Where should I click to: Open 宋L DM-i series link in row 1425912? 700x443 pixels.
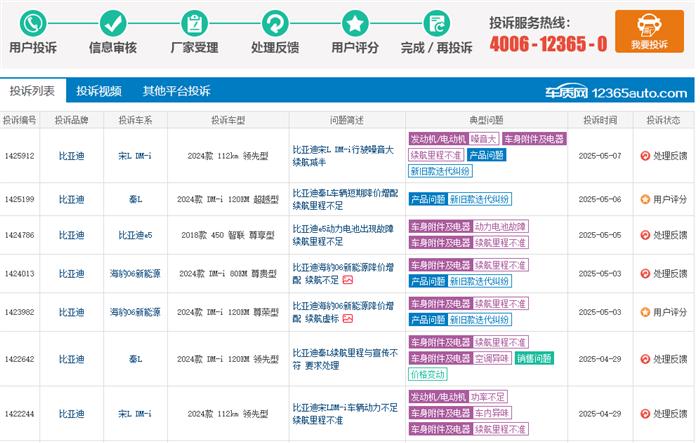[x=135, y=156]
